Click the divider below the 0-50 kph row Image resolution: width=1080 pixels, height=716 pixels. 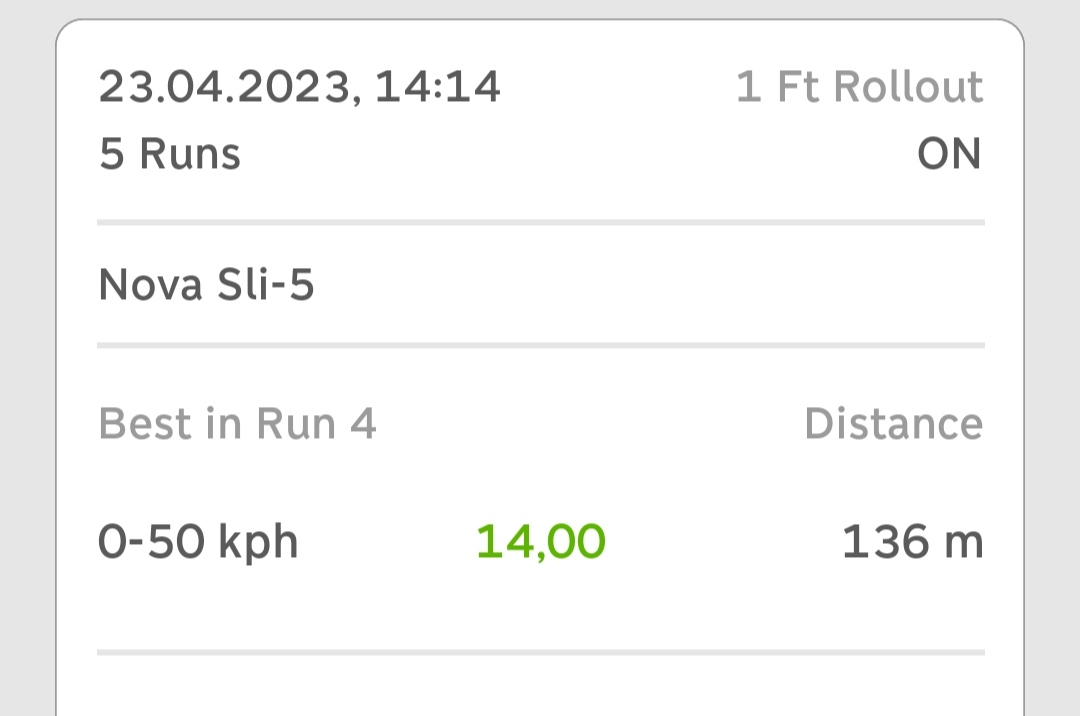(540, 653)
